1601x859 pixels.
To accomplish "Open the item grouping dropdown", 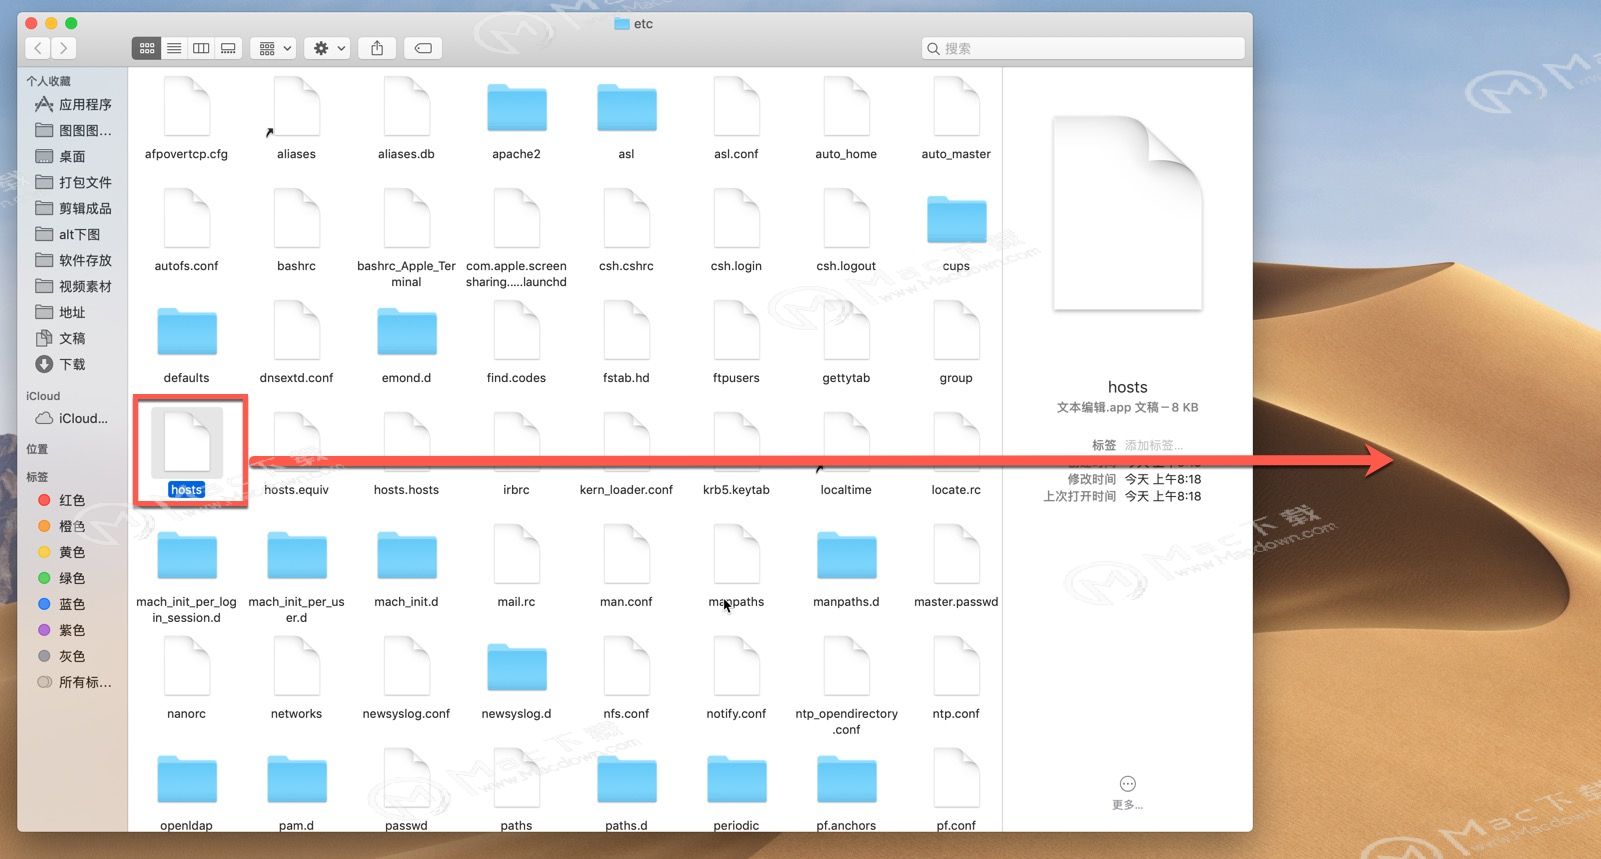I will (x=275, y=48).
